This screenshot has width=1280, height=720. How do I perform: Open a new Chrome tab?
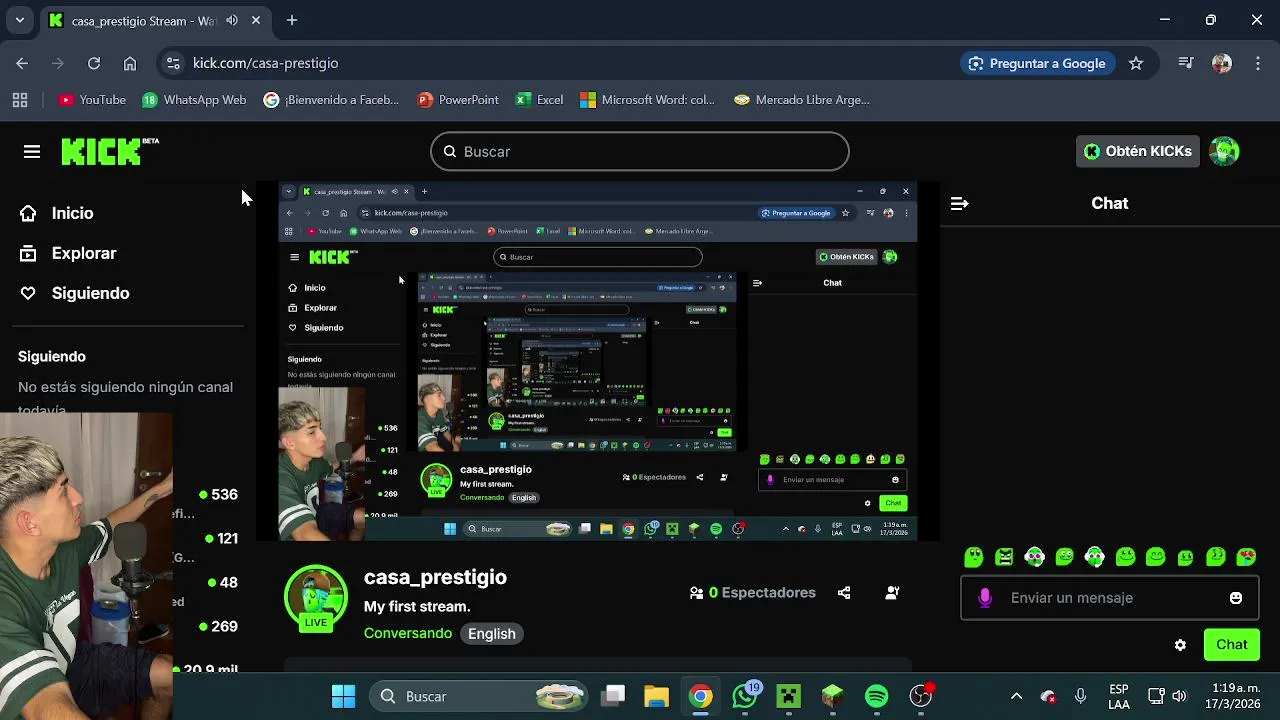click(292, 20)
